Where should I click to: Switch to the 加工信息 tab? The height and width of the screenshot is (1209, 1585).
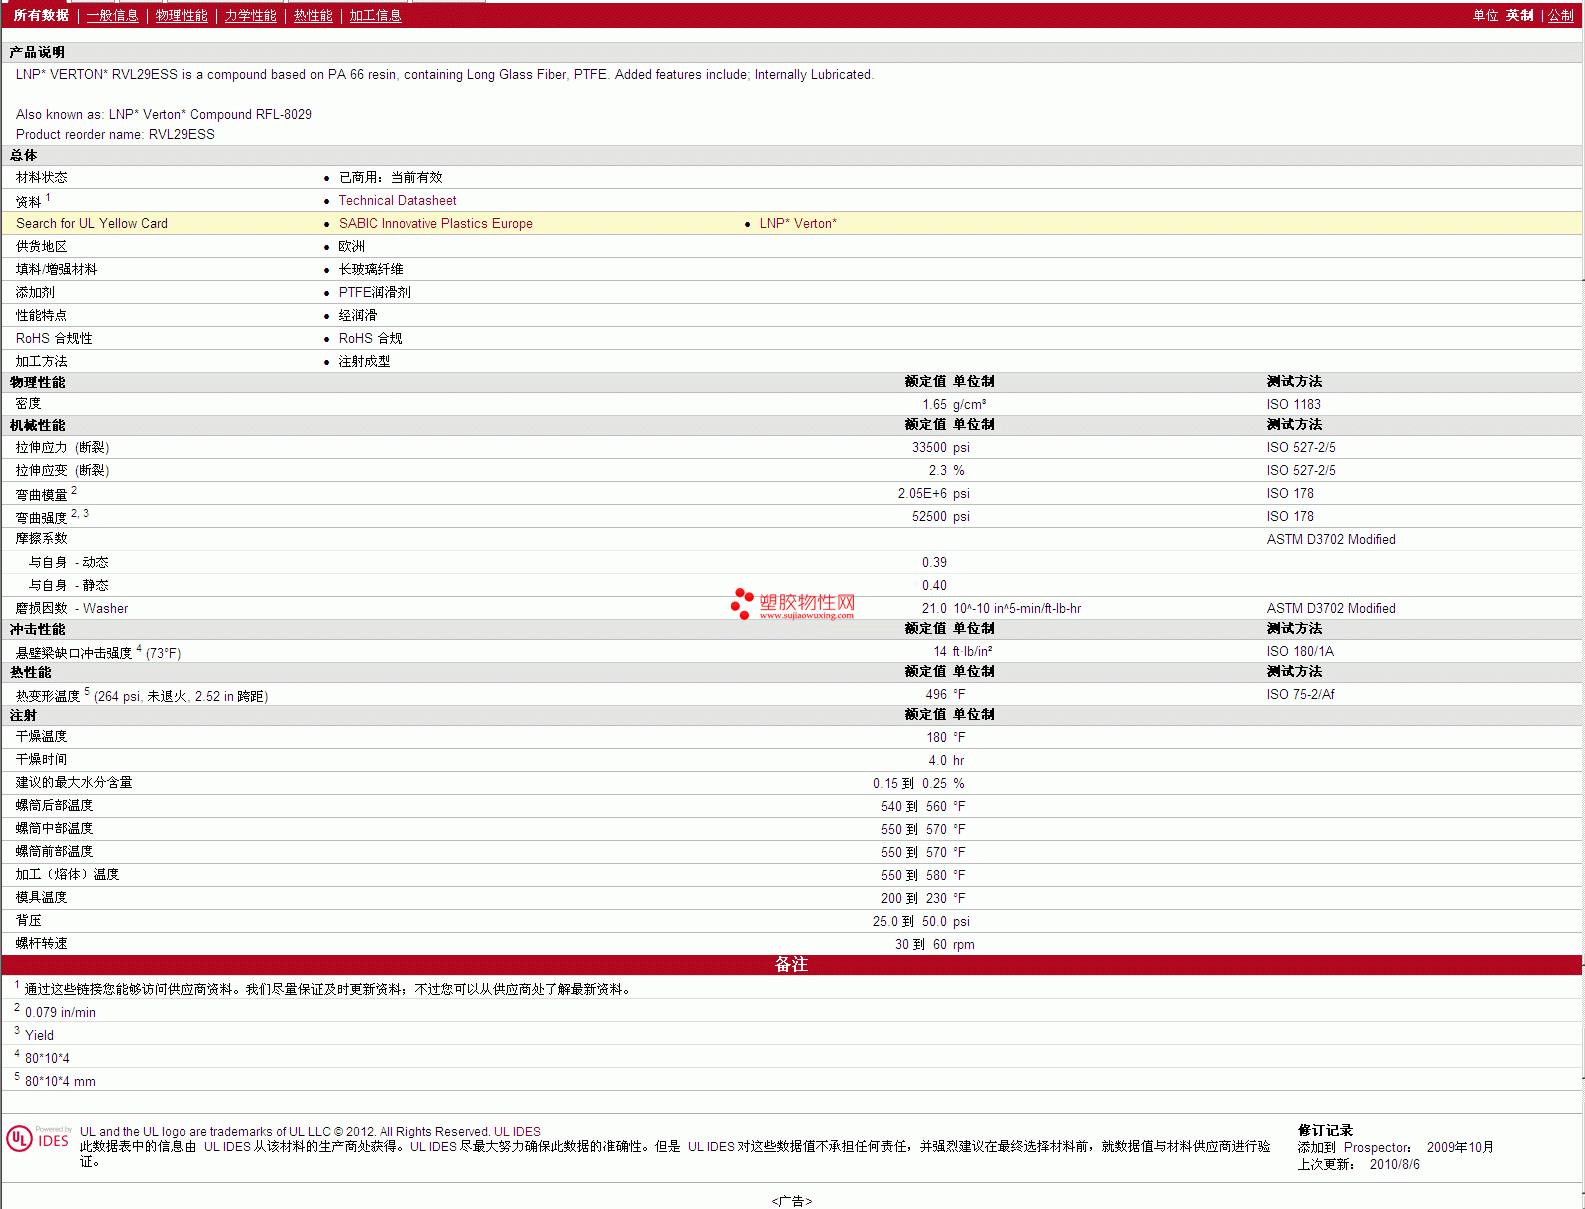coord(375,15)
